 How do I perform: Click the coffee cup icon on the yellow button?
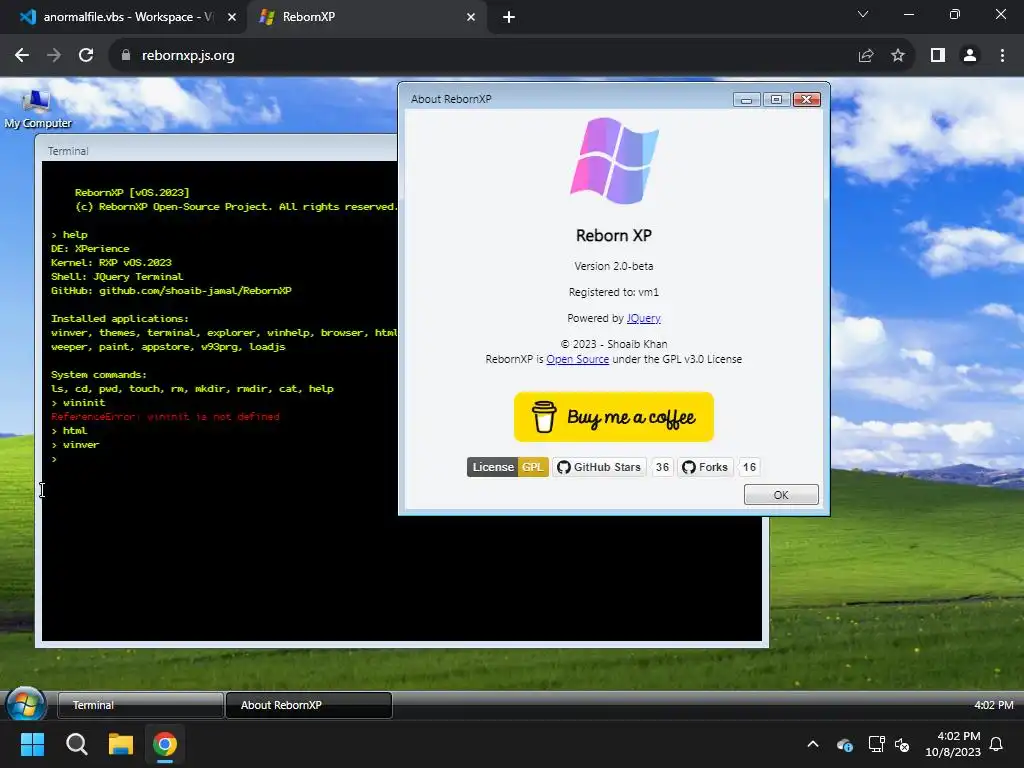click(543, 417)
